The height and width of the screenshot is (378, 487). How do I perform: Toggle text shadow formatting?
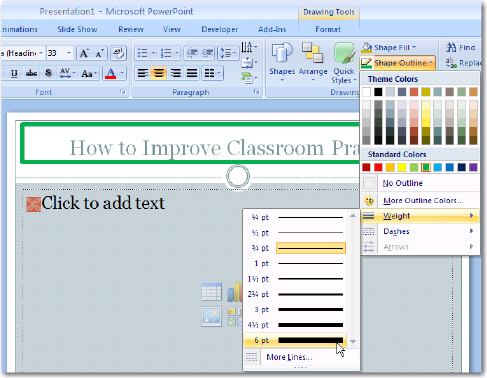pos(48,73)
